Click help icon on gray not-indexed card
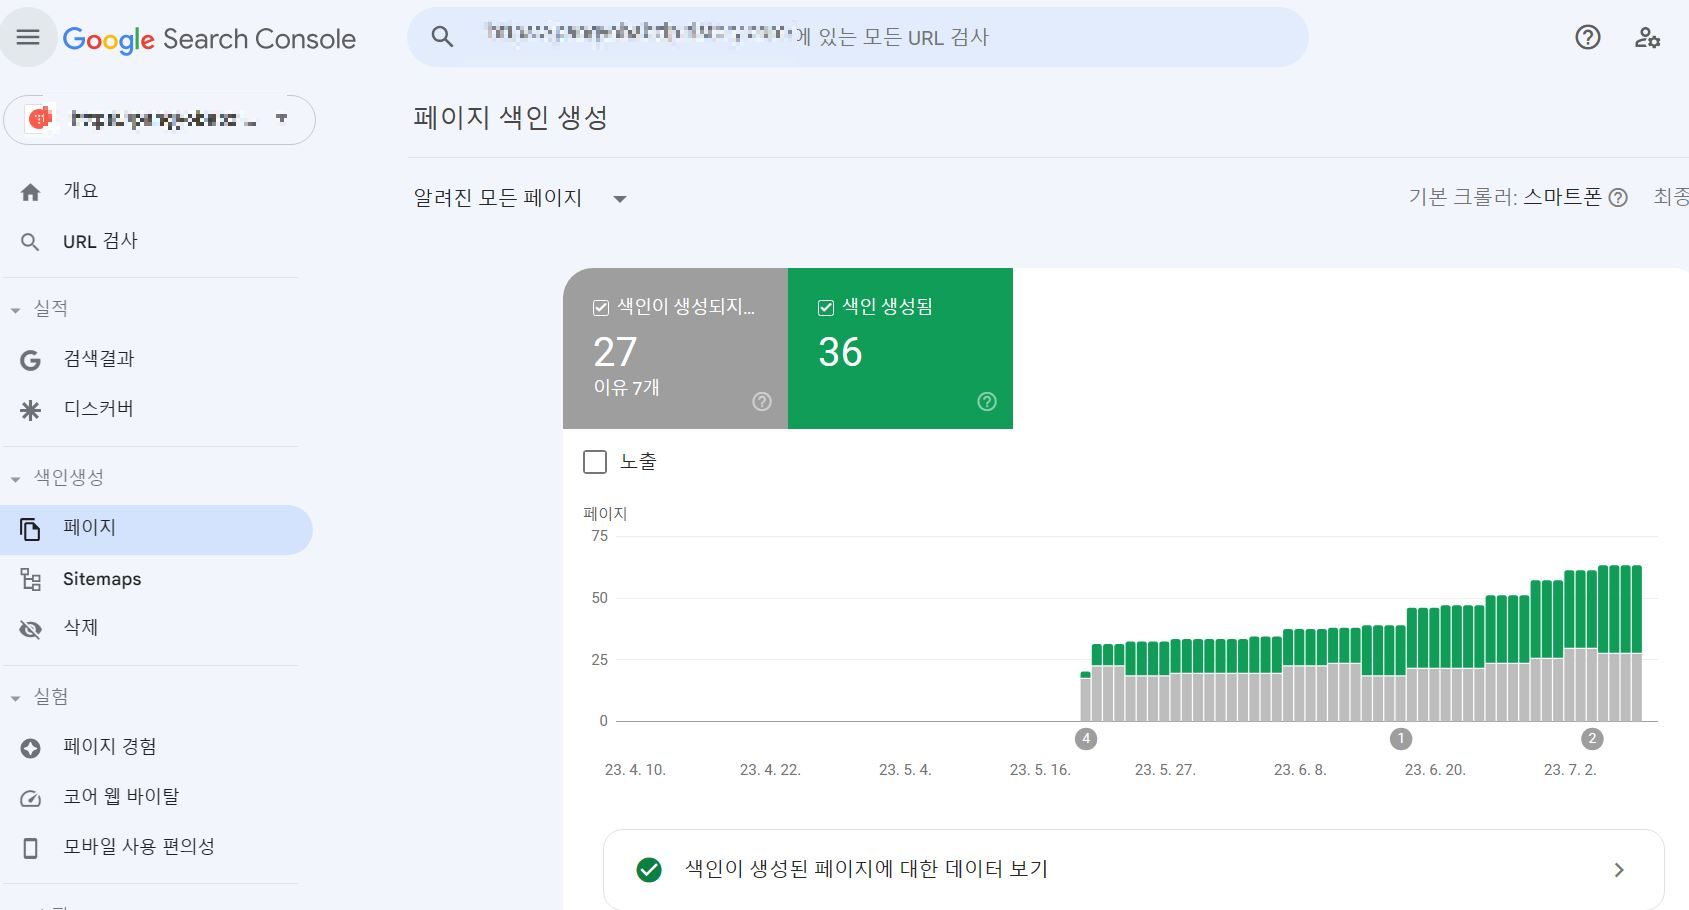This screenshot has width=1689, height=910. (x=762, y=401)
